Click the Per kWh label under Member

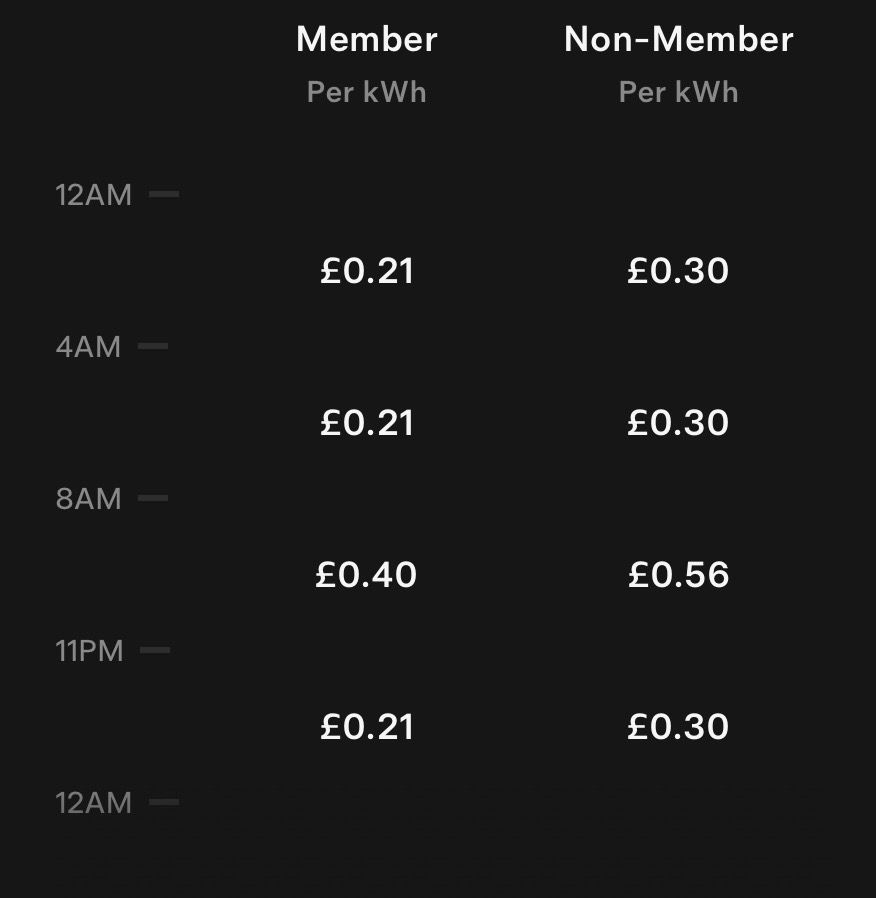pyautogui.click(x=367, y=92)
